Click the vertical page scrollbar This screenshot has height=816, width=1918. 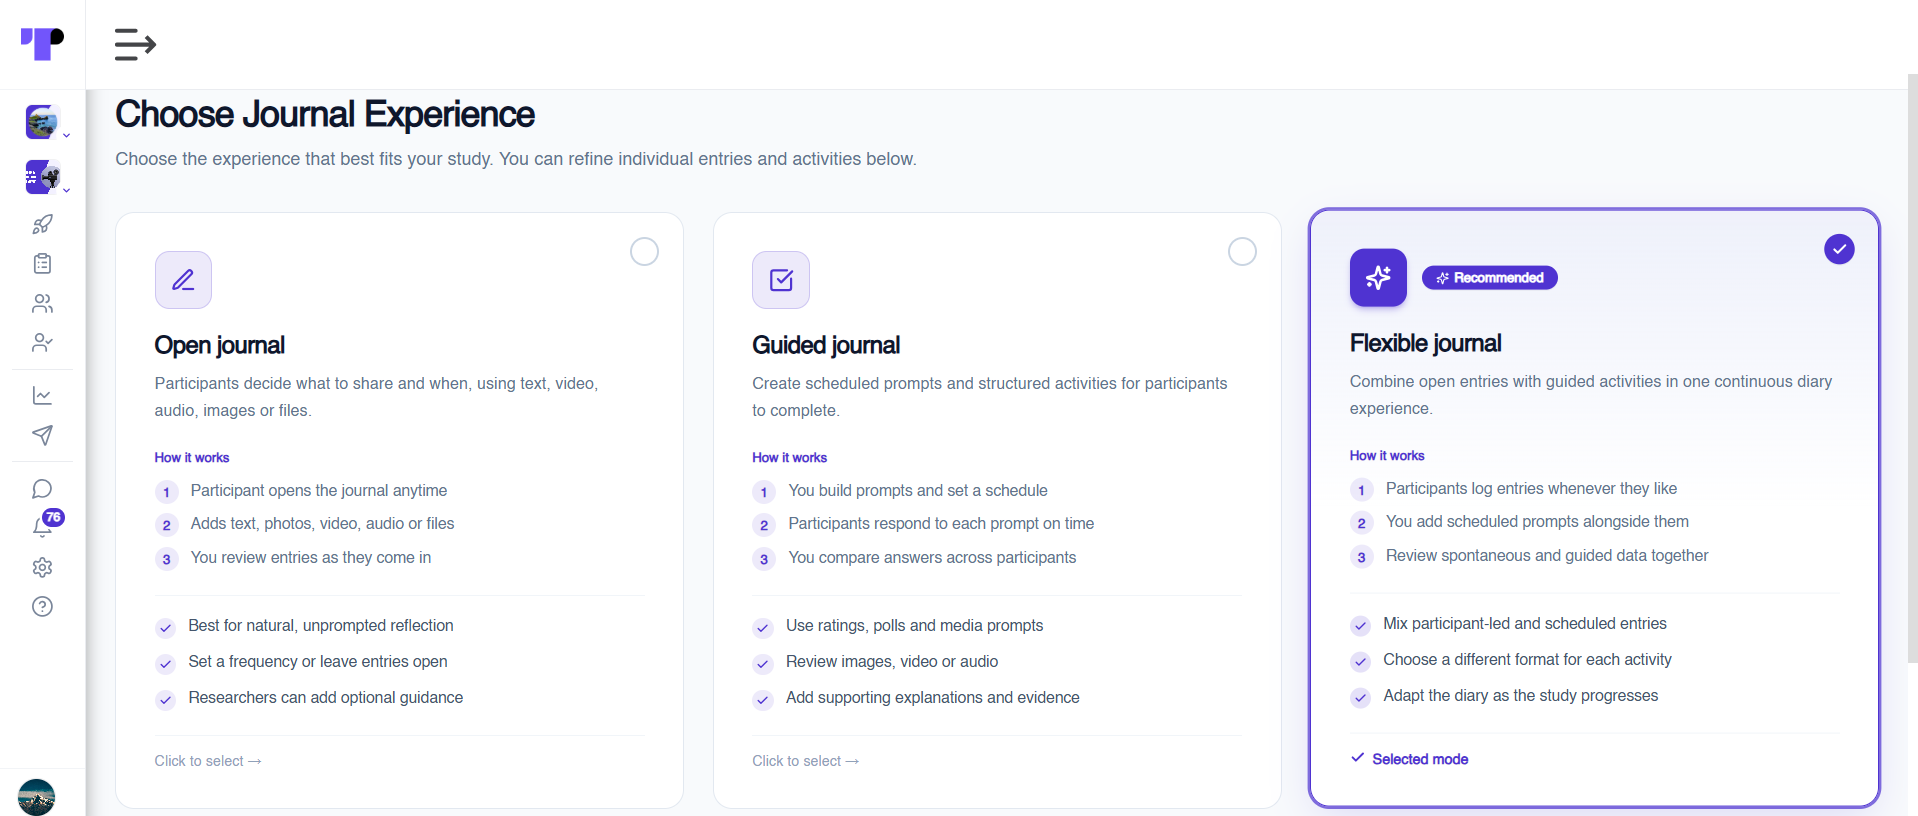(x=1912, y=370)
